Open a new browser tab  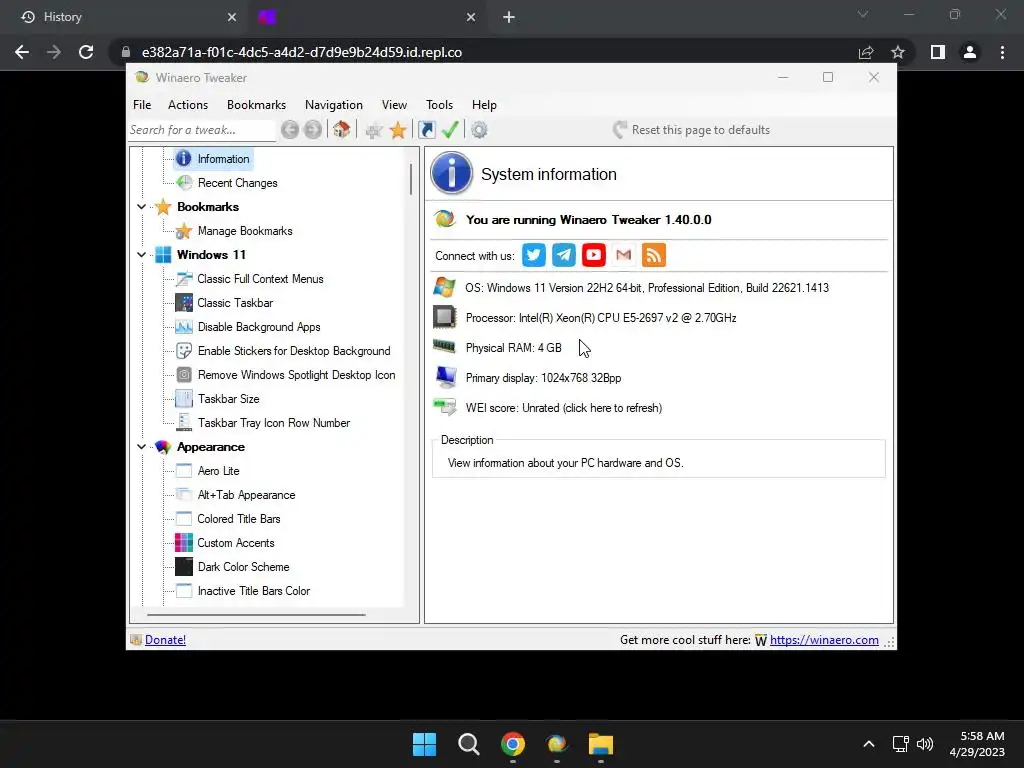click(x=509, y=17)
